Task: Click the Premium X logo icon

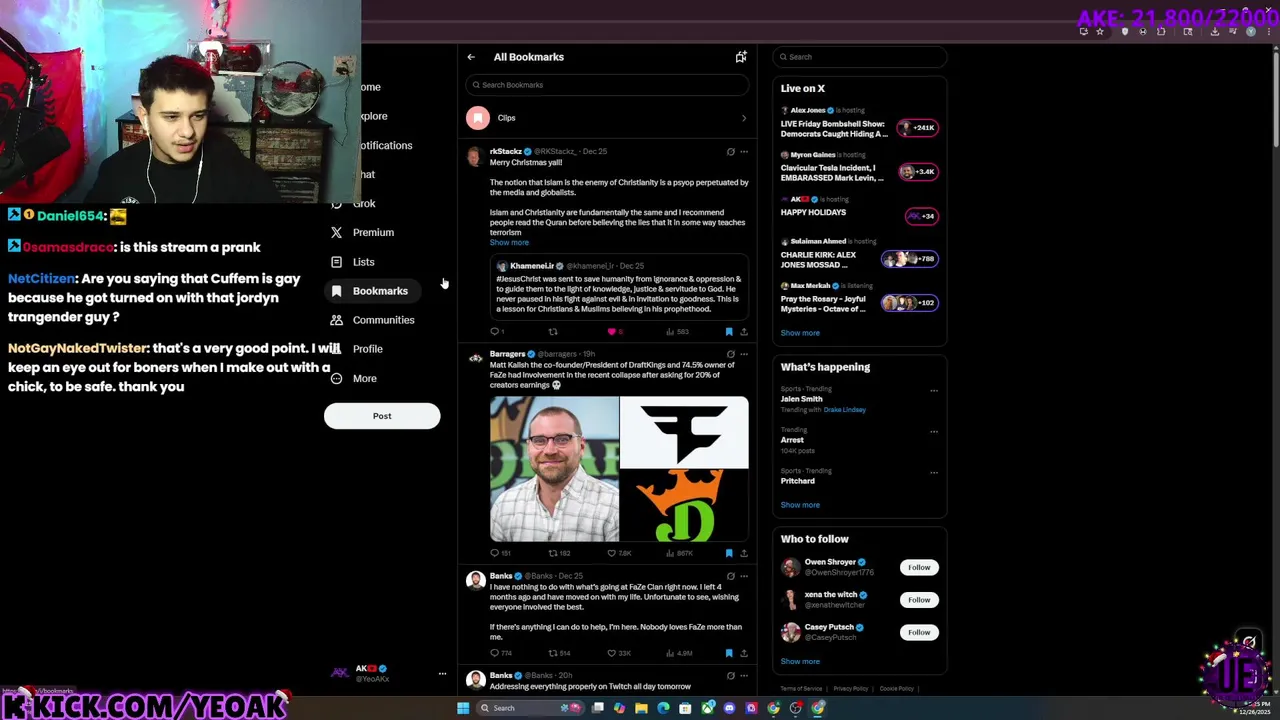Action: [337, 232]
